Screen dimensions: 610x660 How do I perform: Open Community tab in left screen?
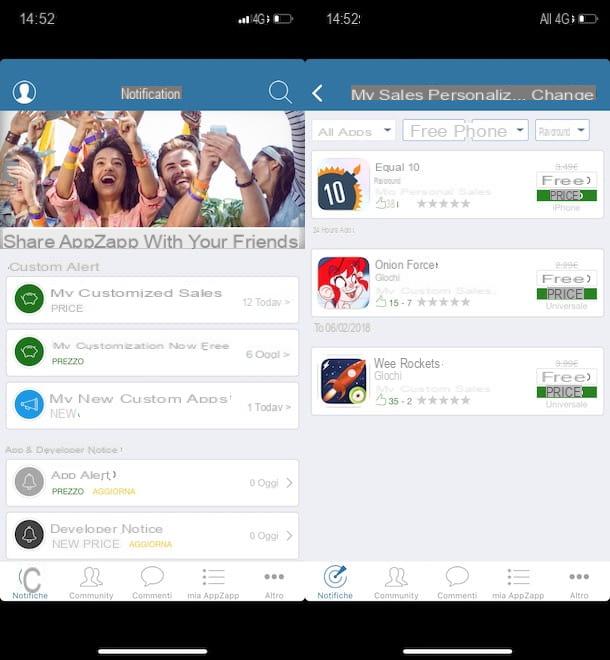[91, 583]
